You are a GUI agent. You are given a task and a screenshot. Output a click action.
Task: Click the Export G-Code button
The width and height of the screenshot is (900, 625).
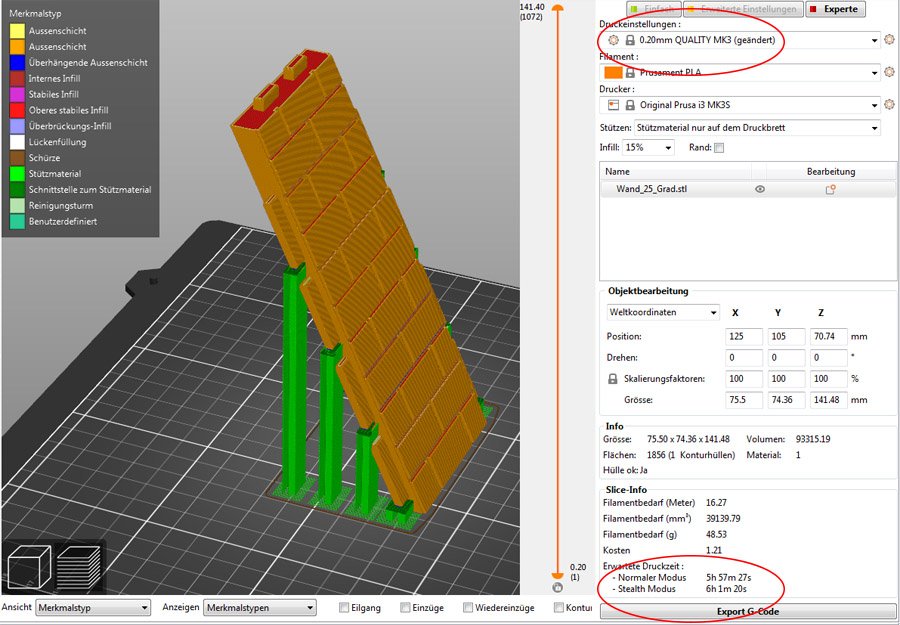(x=747, y=612)
